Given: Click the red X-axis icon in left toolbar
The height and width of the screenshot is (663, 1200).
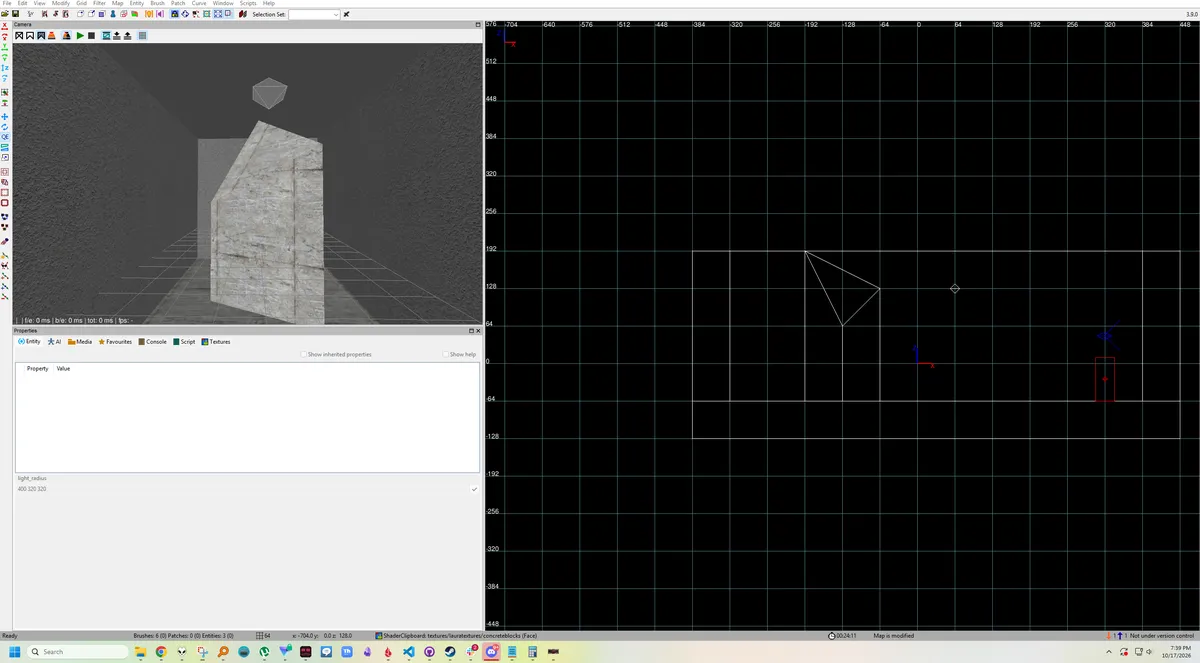Looking at the screenshot, I should 5,25.
